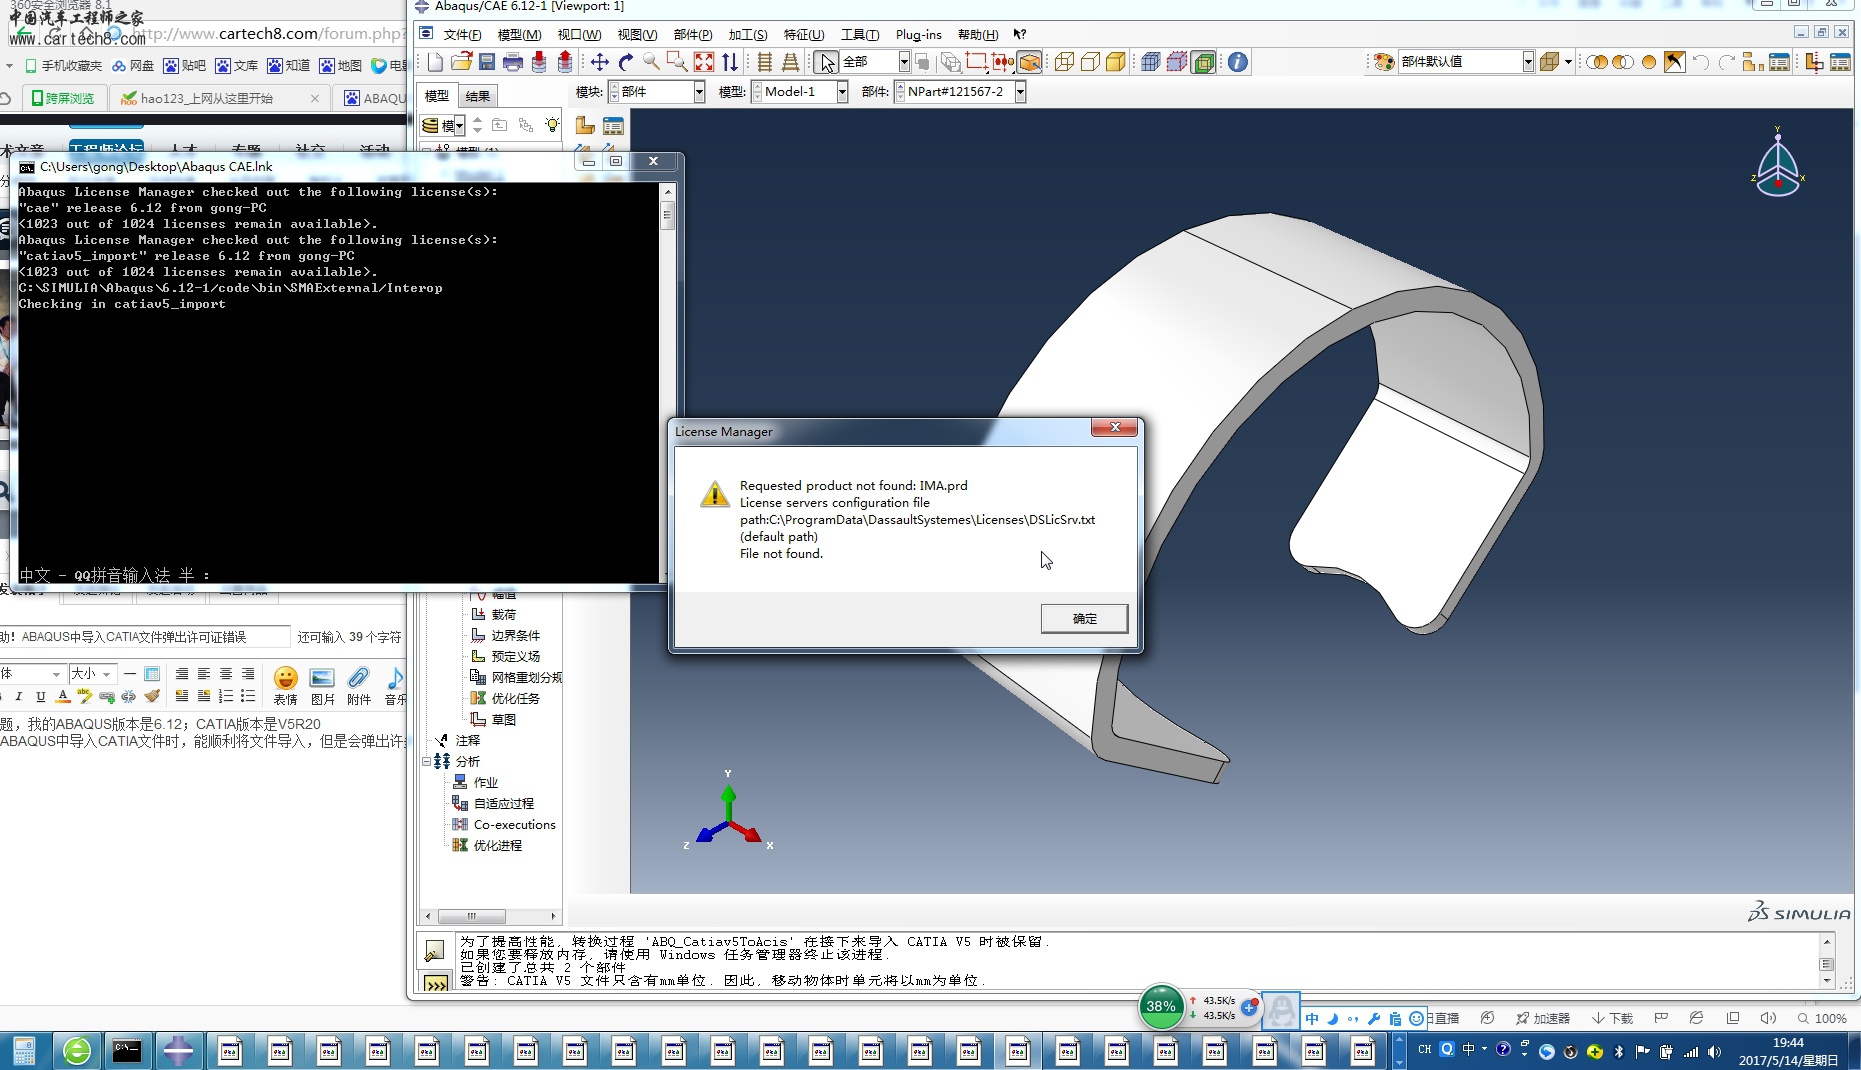Select the Box Zoom tool
Viewport: 1861px width, 1070px height.
677,62
